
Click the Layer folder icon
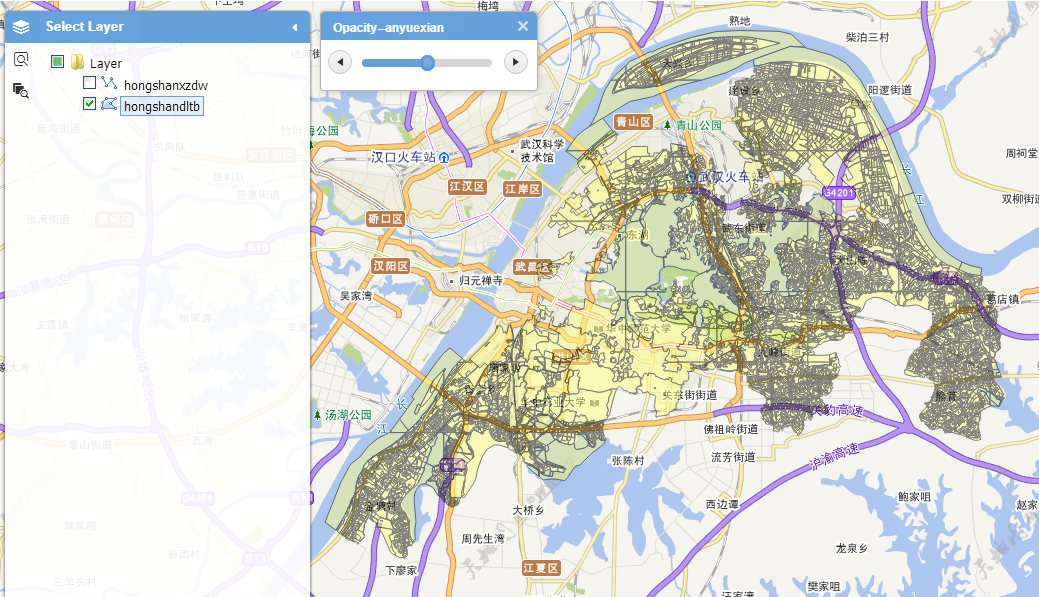78,62
